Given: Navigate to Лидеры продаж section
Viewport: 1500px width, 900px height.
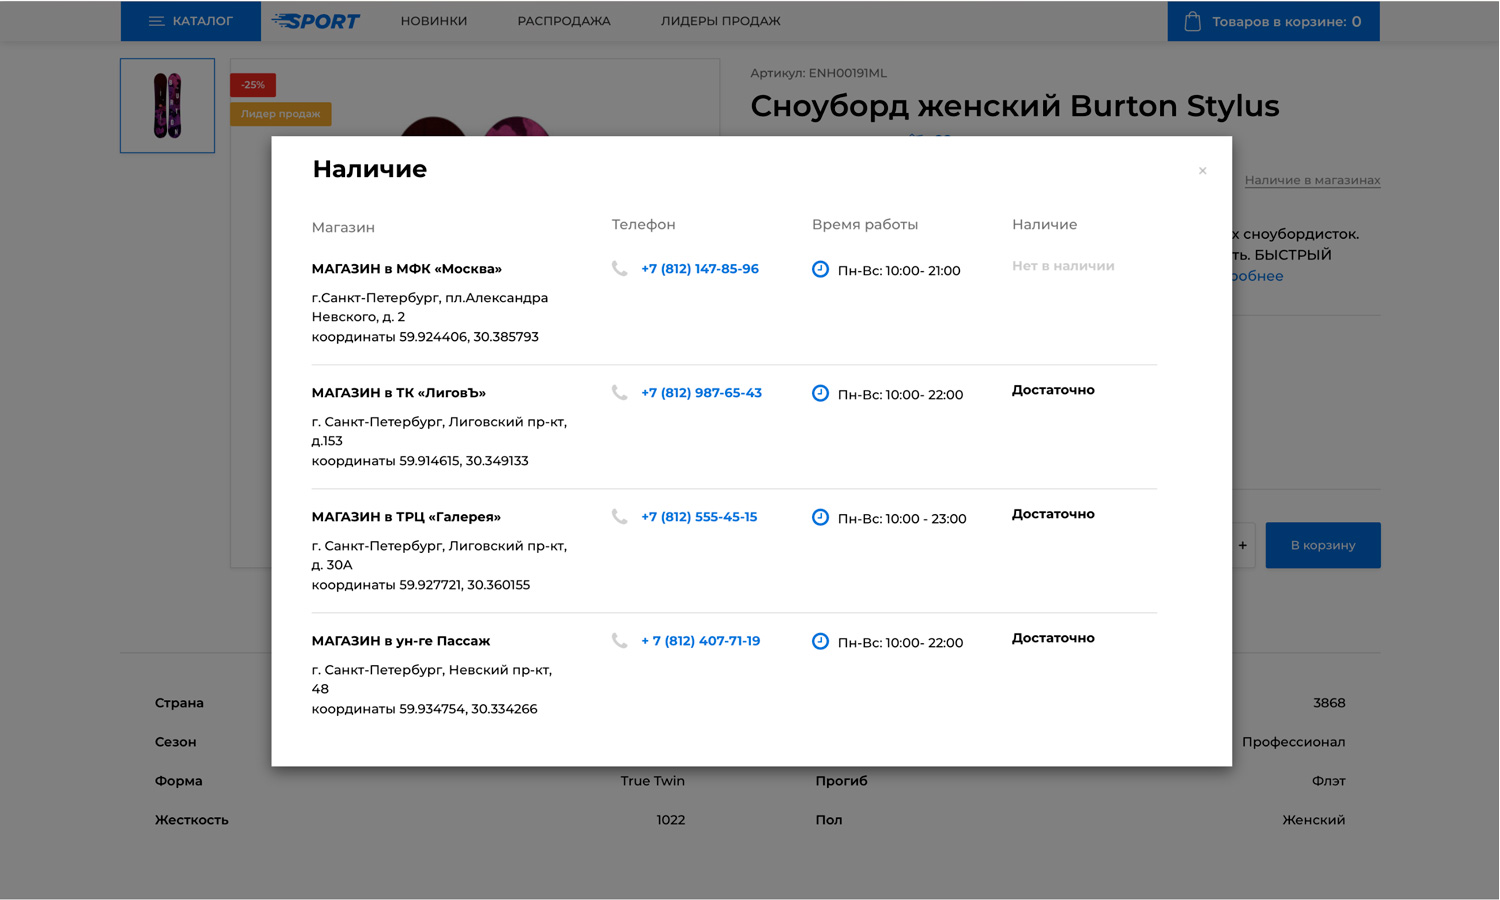Looking at the screenshot, I should coord(720,21).
